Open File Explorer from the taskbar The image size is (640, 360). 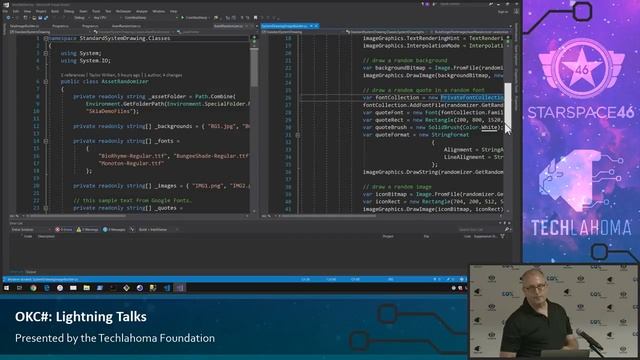(x=87, y=288)
